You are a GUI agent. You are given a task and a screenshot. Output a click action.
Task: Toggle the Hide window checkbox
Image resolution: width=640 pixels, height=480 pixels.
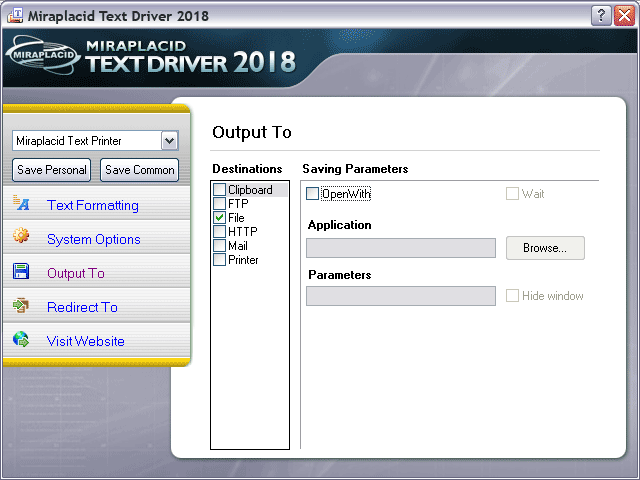click(x=512, y=296)
